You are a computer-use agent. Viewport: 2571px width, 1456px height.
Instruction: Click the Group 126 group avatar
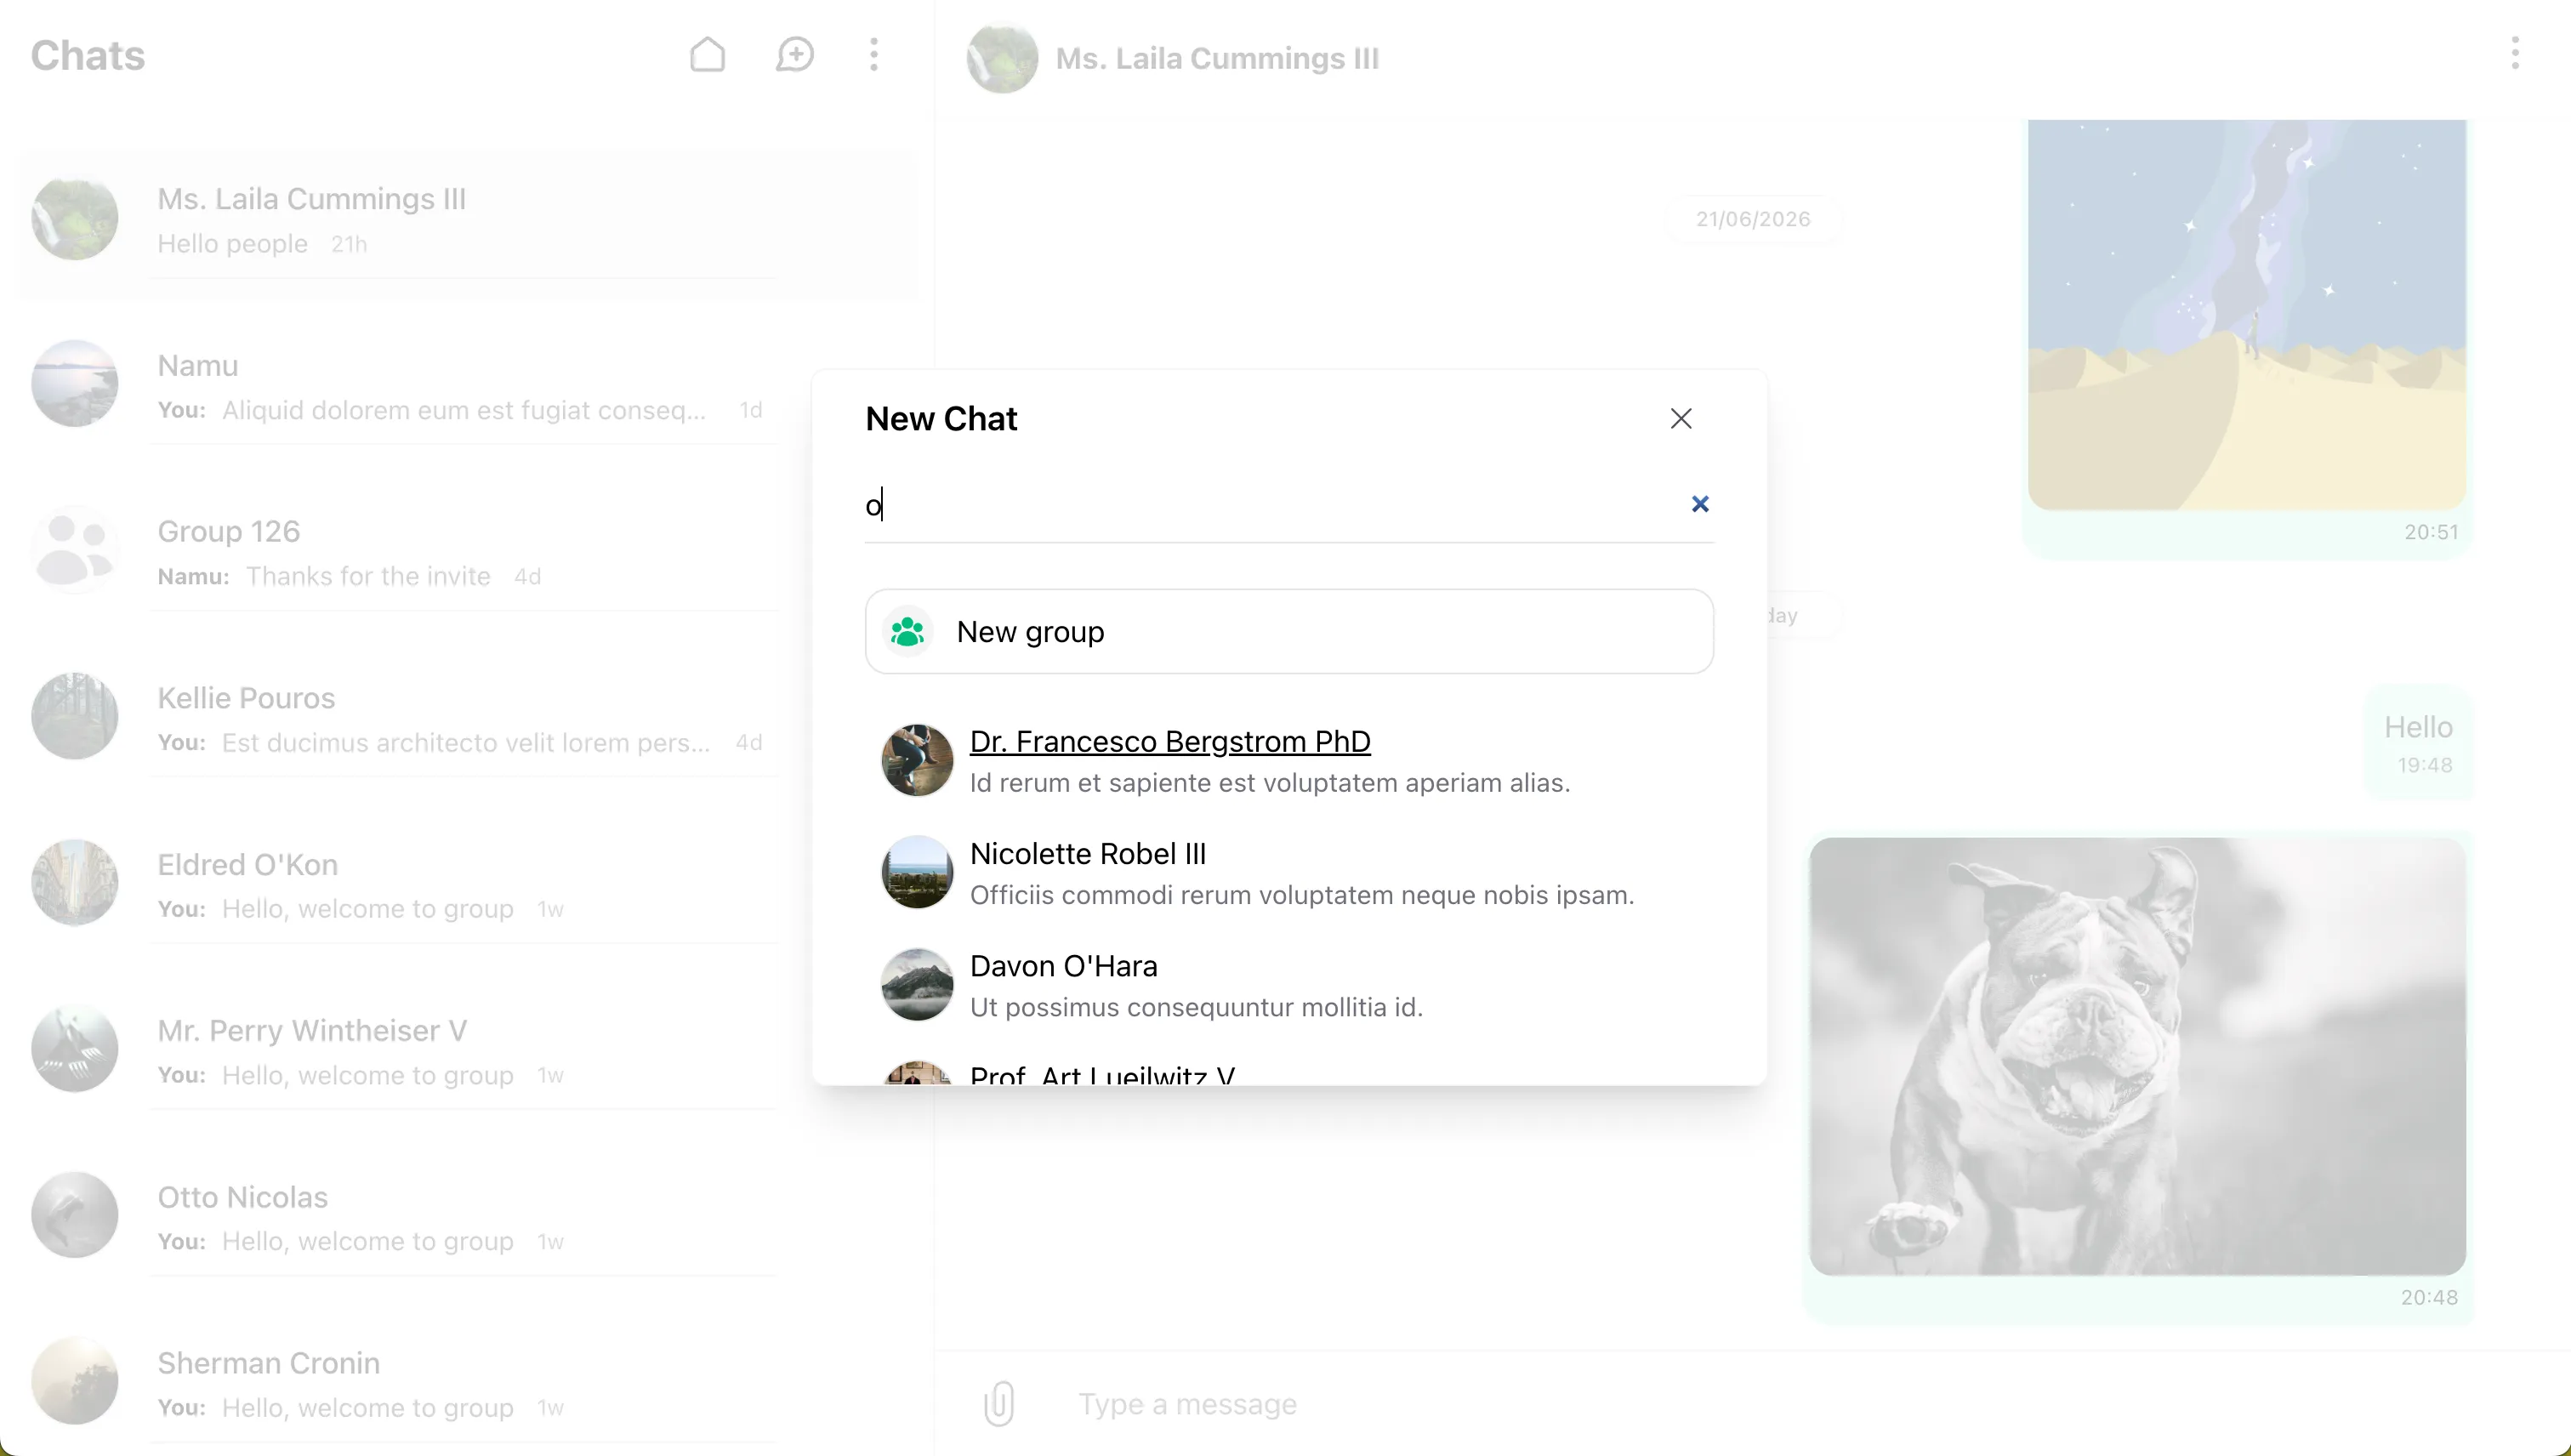pyautogui.click(x=75, y=550)
